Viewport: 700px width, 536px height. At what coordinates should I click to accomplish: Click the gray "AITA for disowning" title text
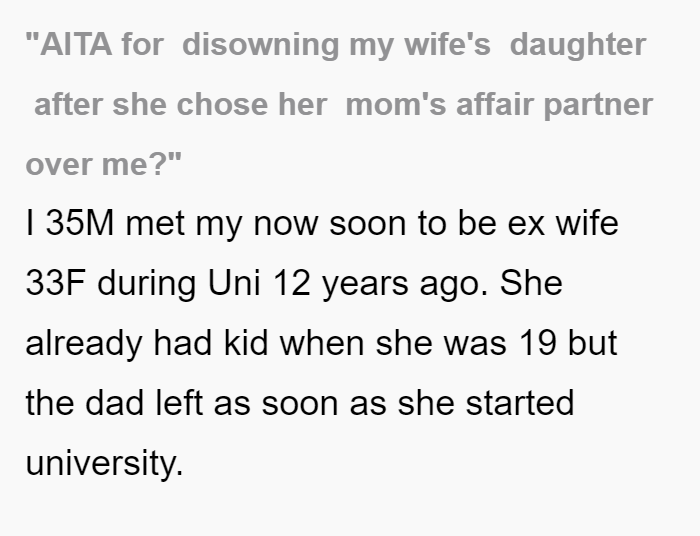click(x=184, y=46)
